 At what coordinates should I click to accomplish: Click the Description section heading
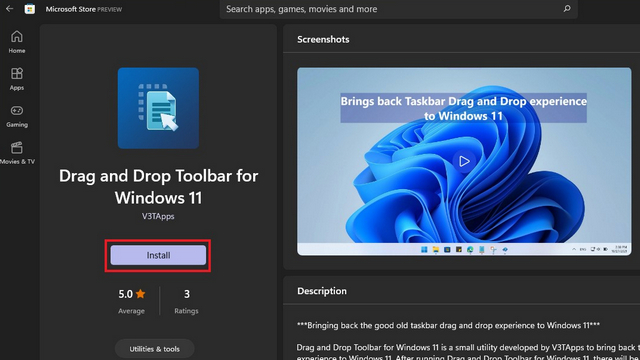(x=322, y=291)
